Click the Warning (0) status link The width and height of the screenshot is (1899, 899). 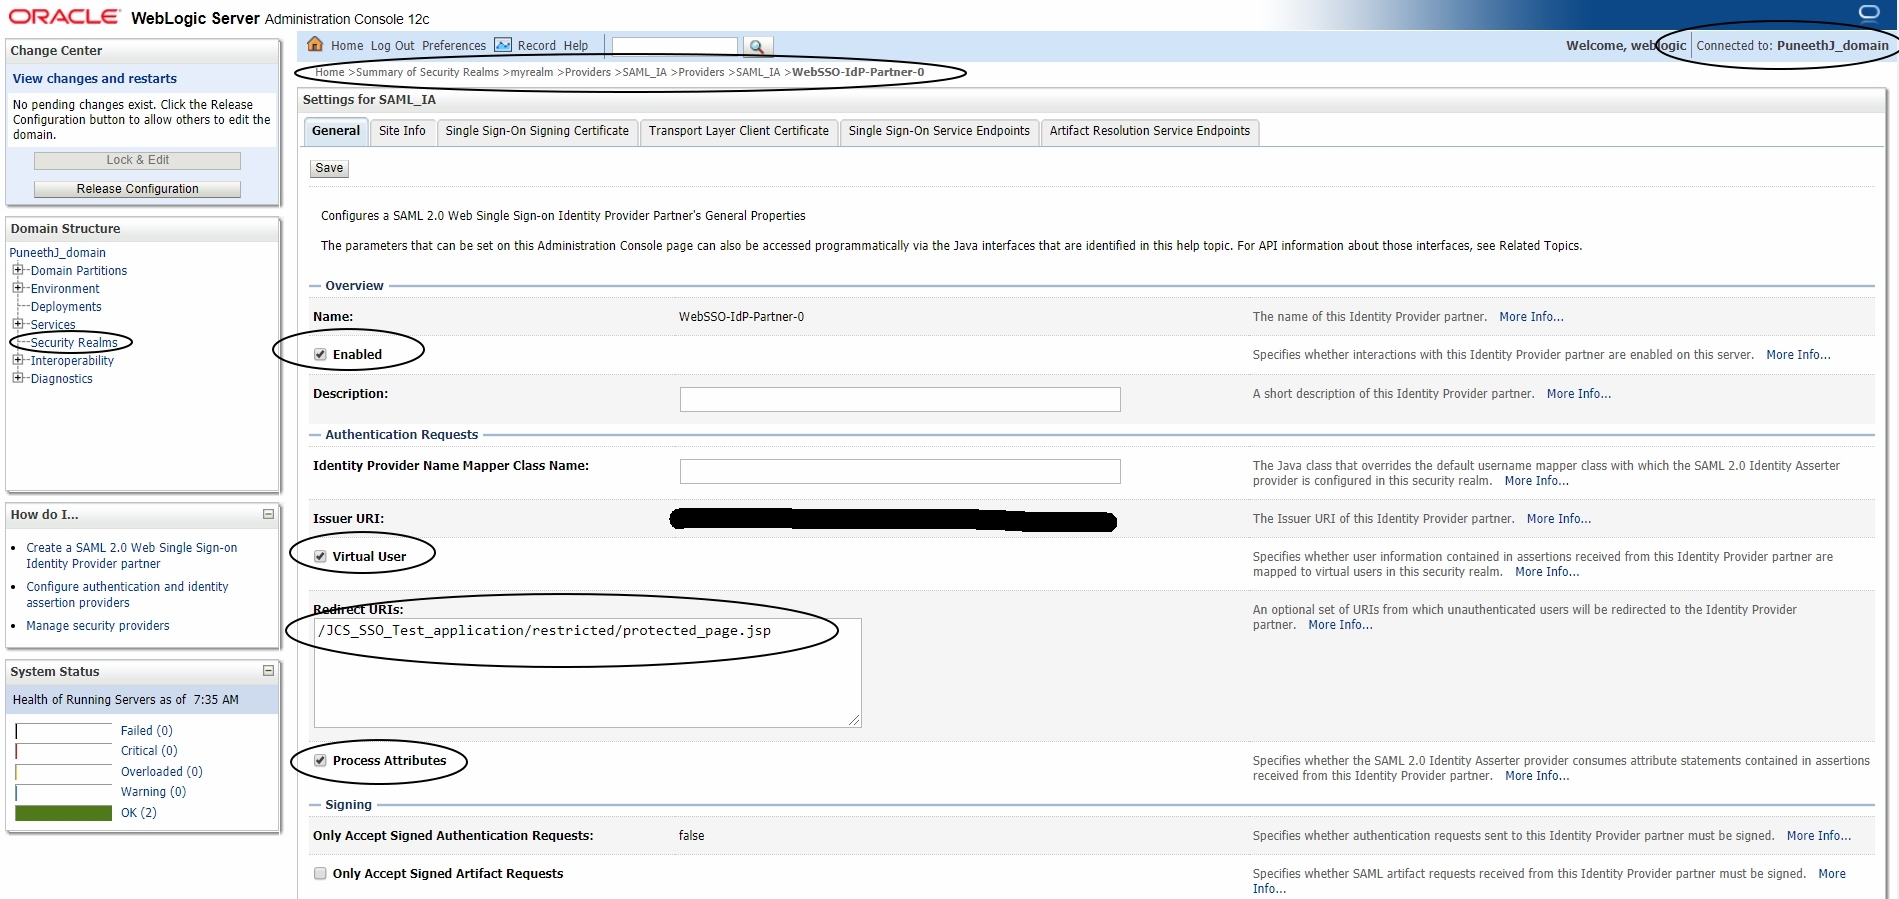(154, 792)
